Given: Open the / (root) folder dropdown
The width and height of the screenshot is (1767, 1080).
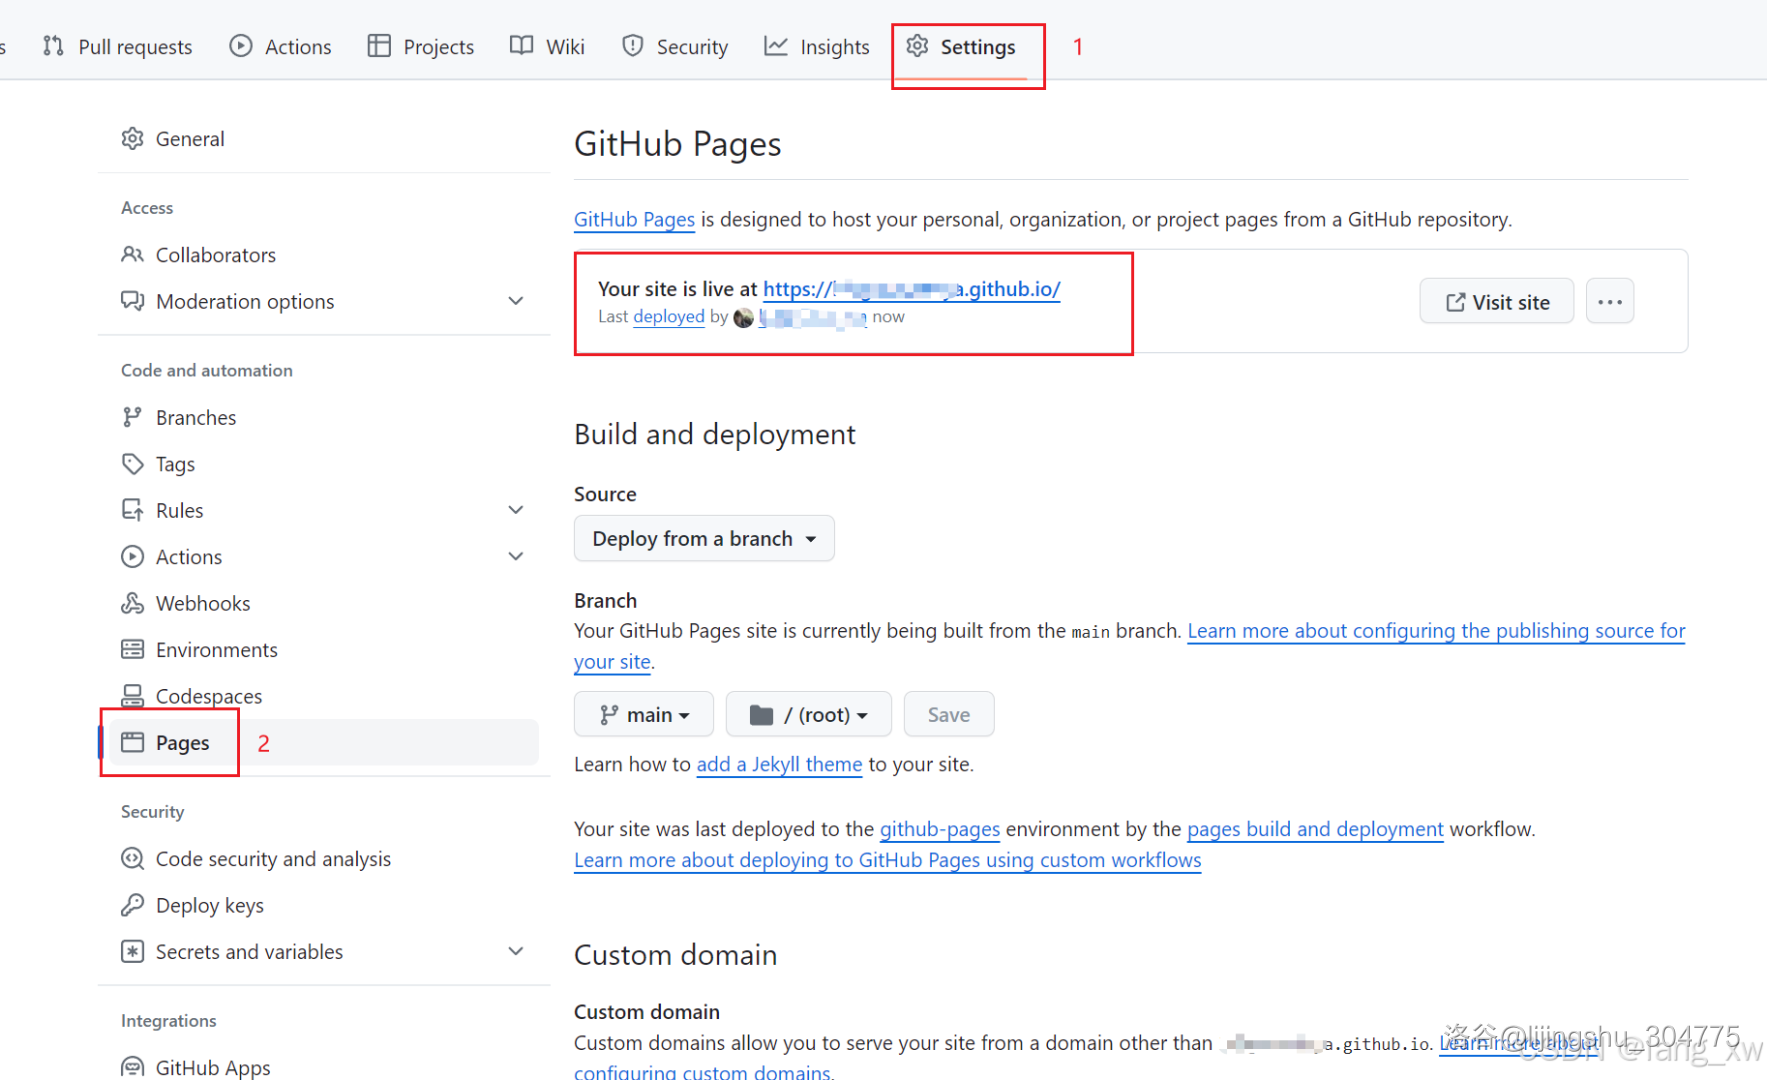Looking at the screenshot, I should [809, 715].
